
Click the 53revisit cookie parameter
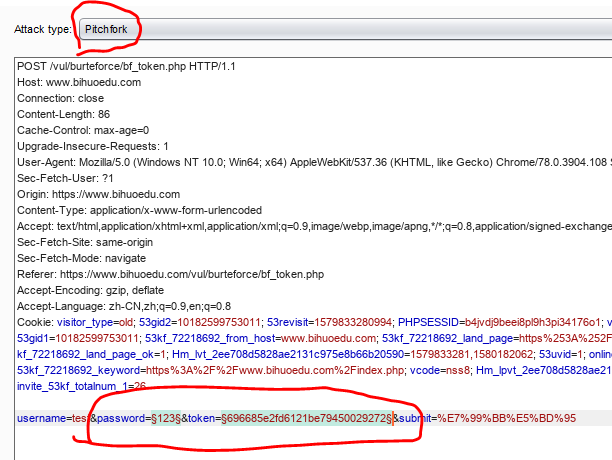tap(329, 322)
